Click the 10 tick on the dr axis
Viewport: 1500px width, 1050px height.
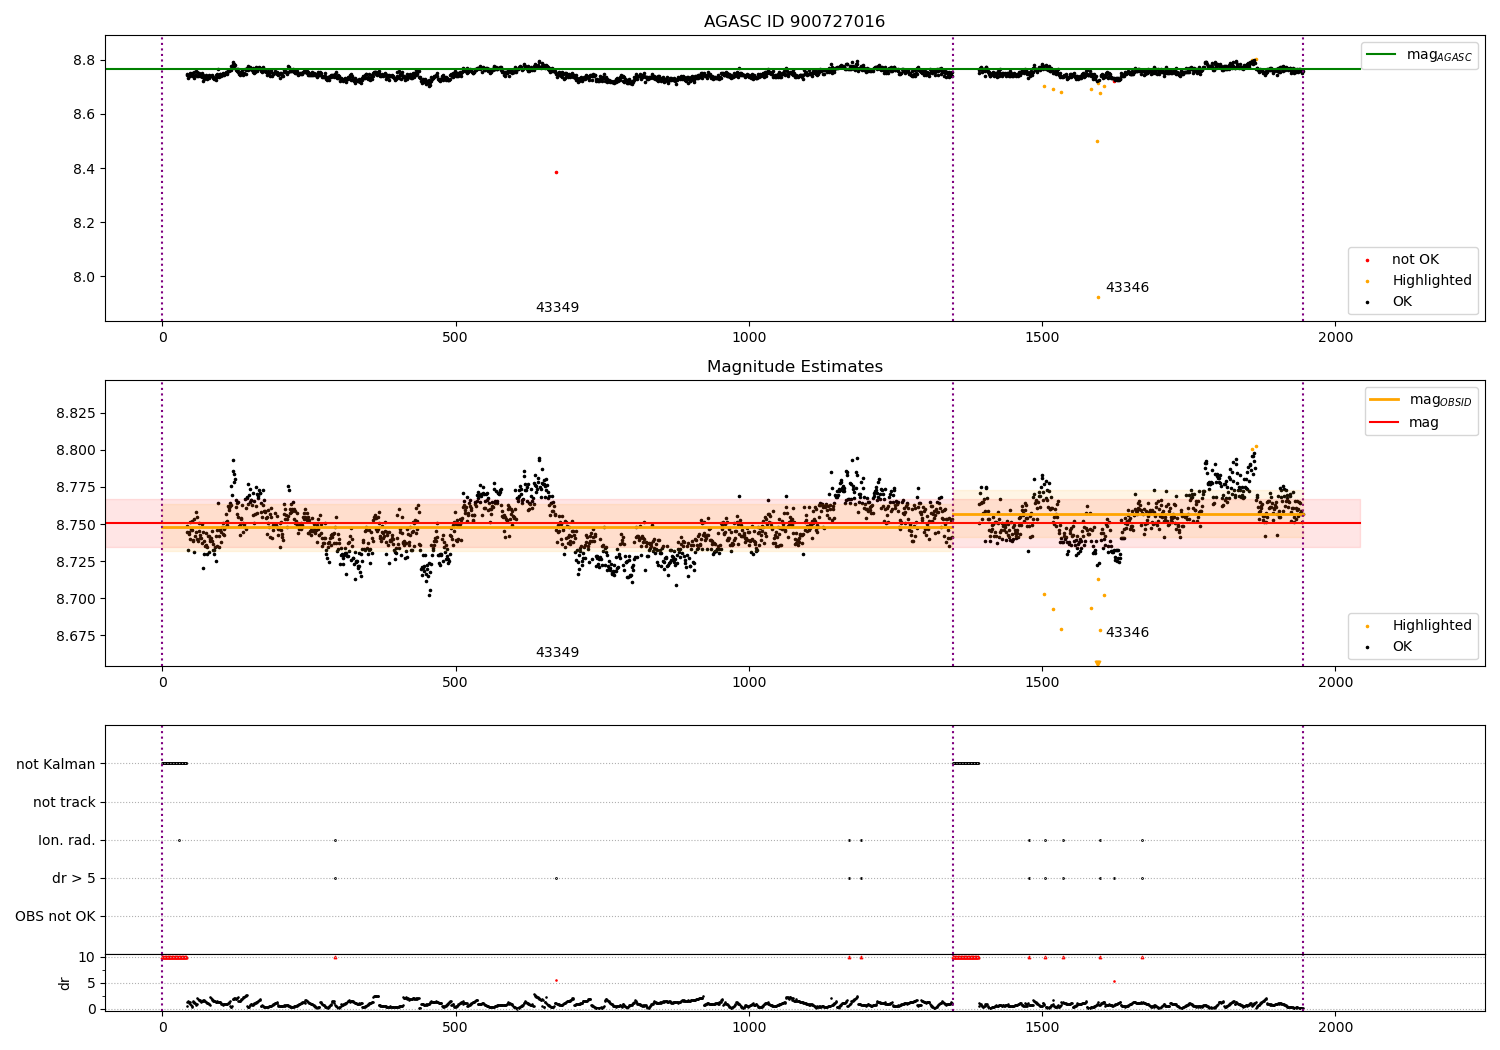(x=87, y=958)
